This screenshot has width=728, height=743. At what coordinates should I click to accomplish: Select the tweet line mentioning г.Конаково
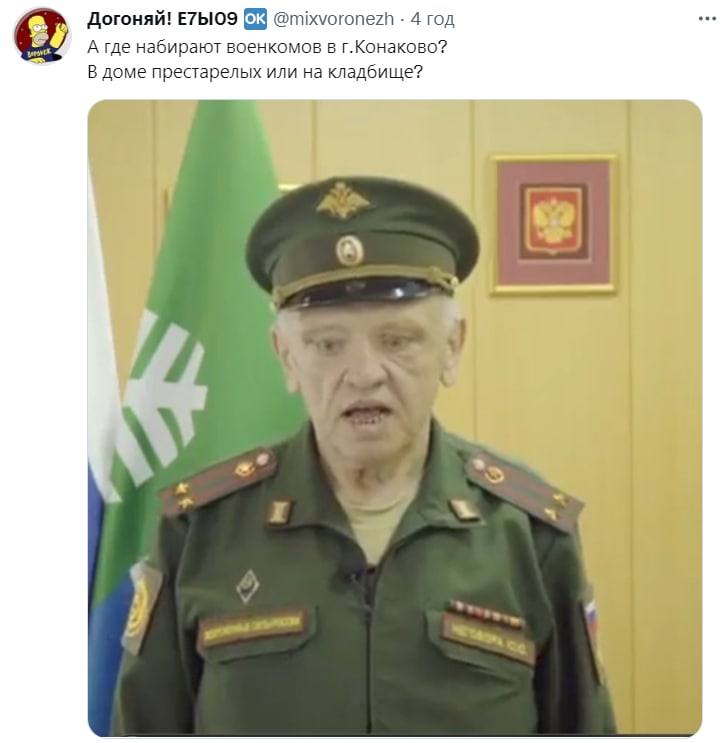point(267,47)
